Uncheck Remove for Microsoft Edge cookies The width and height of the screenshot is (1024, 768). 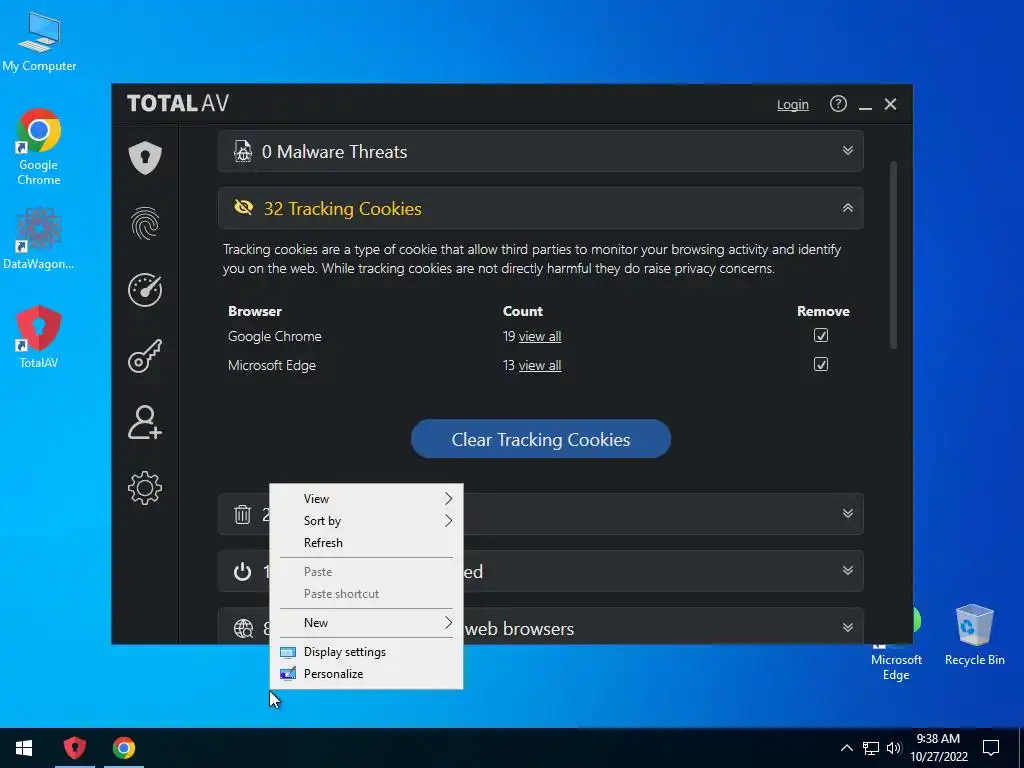coord(821,364)
